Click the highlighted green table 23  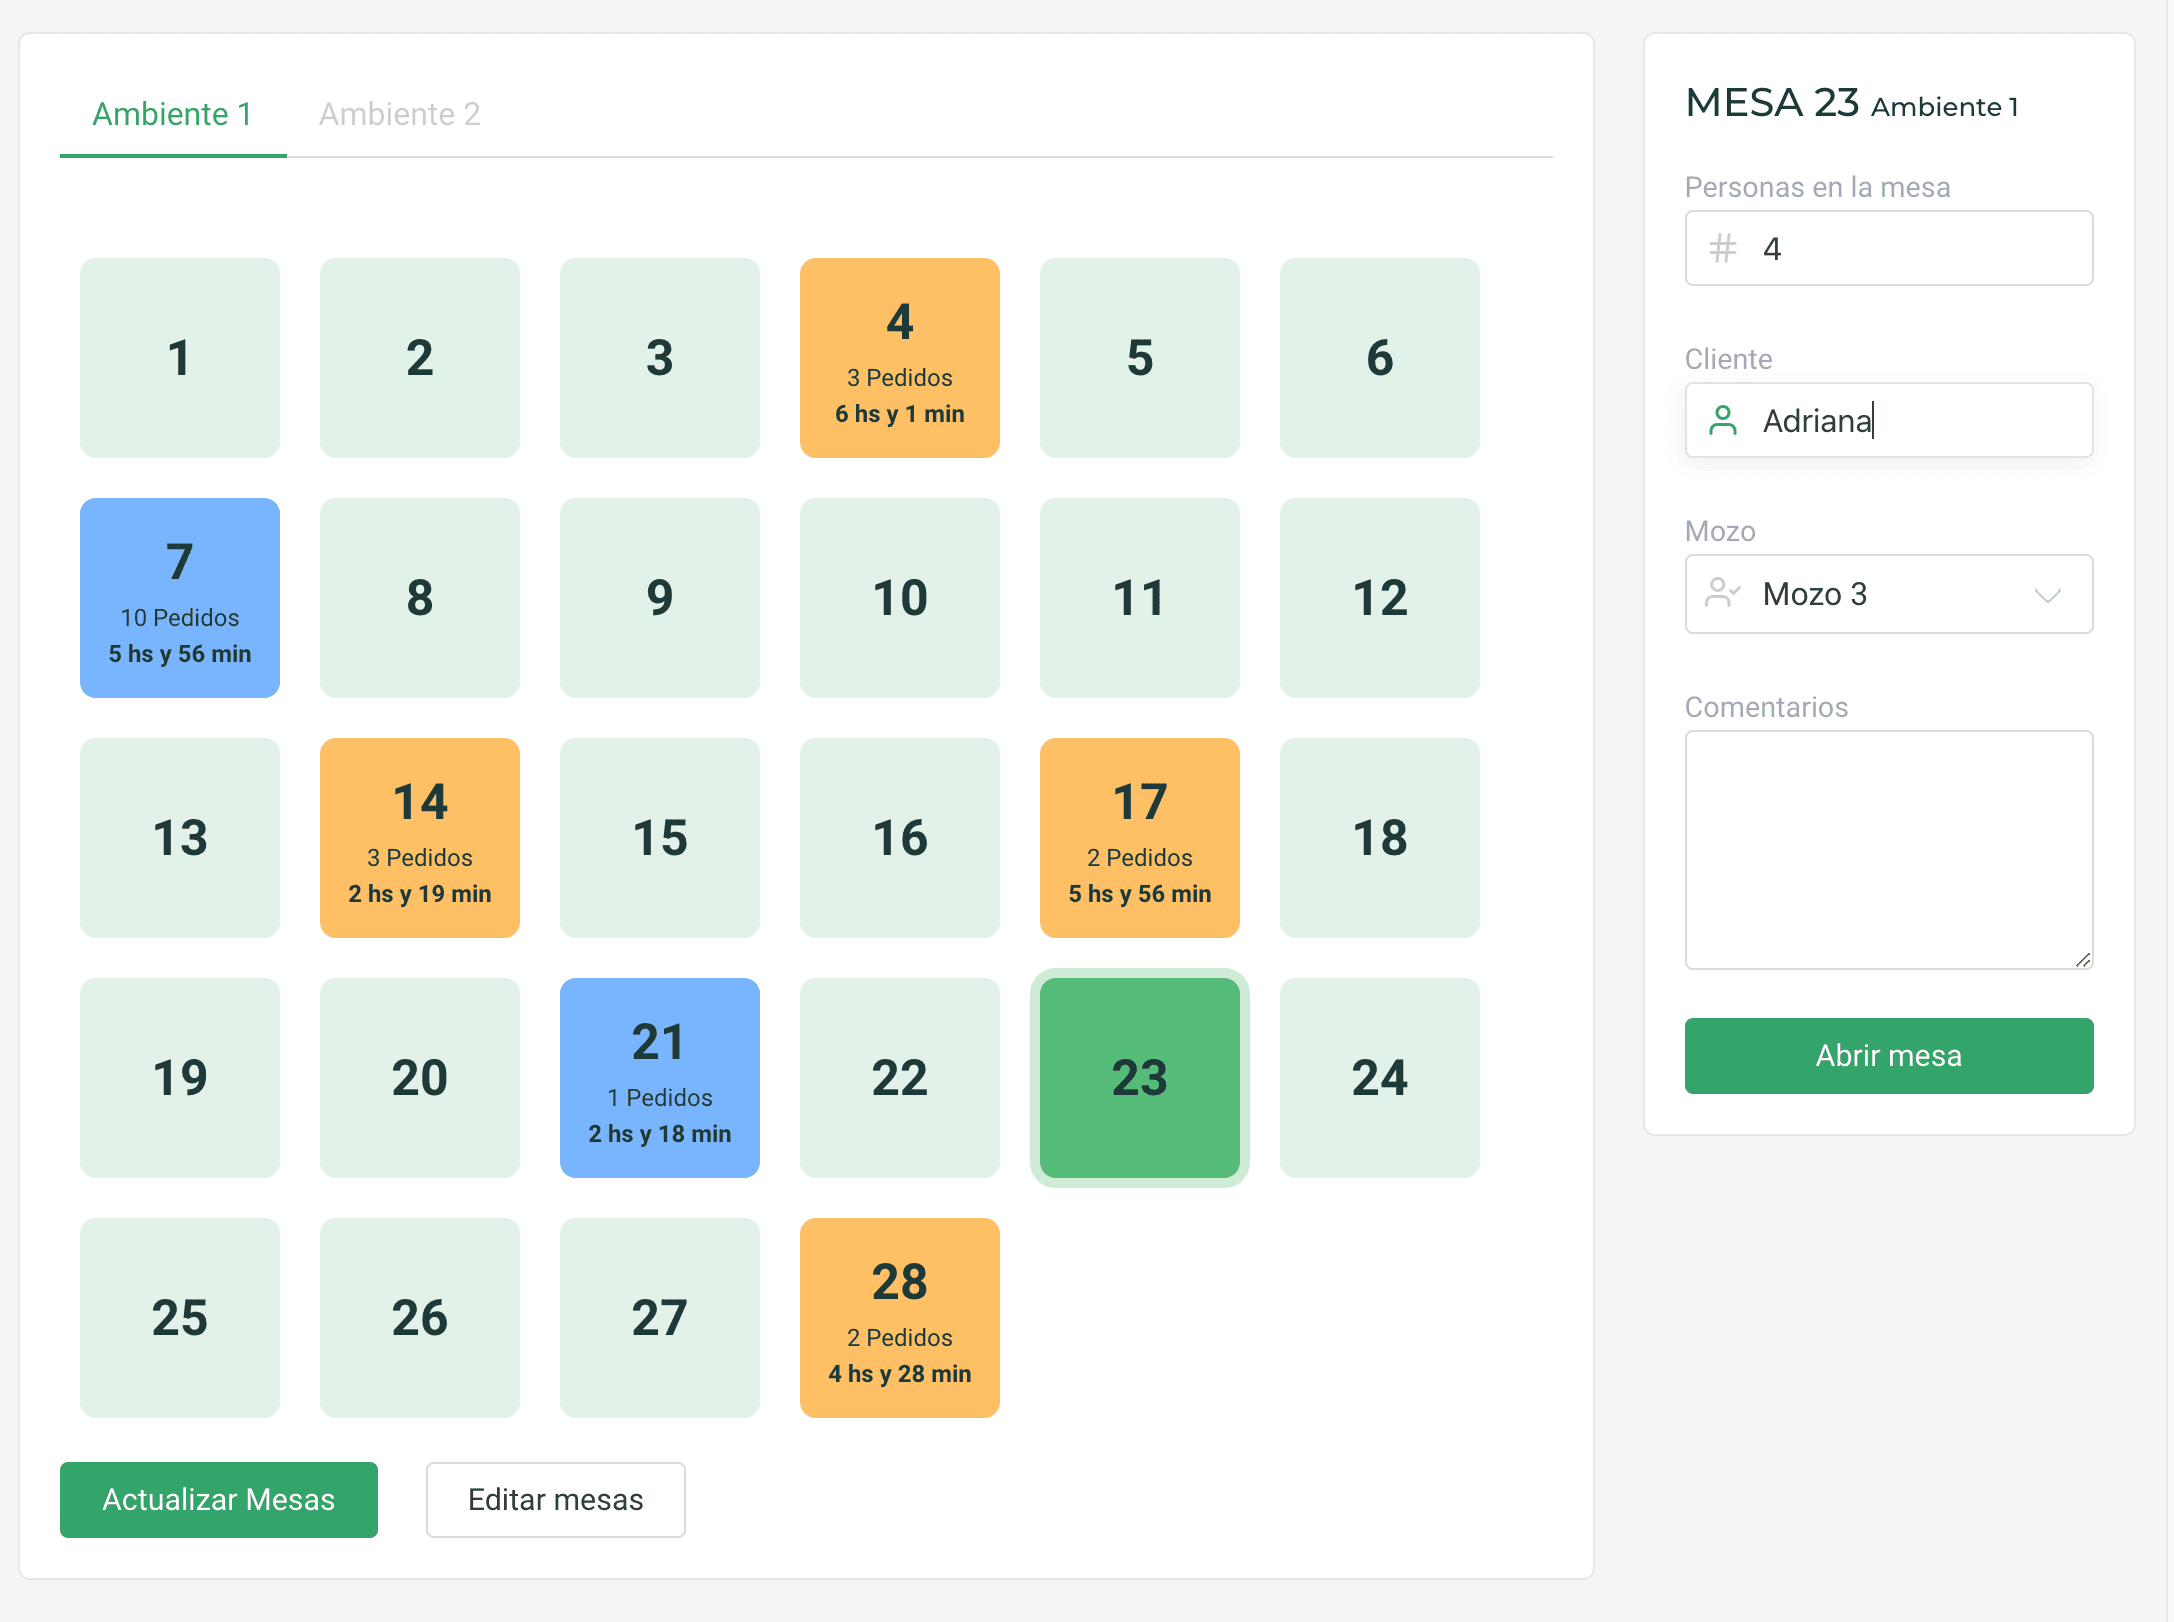(1139, 1078)
